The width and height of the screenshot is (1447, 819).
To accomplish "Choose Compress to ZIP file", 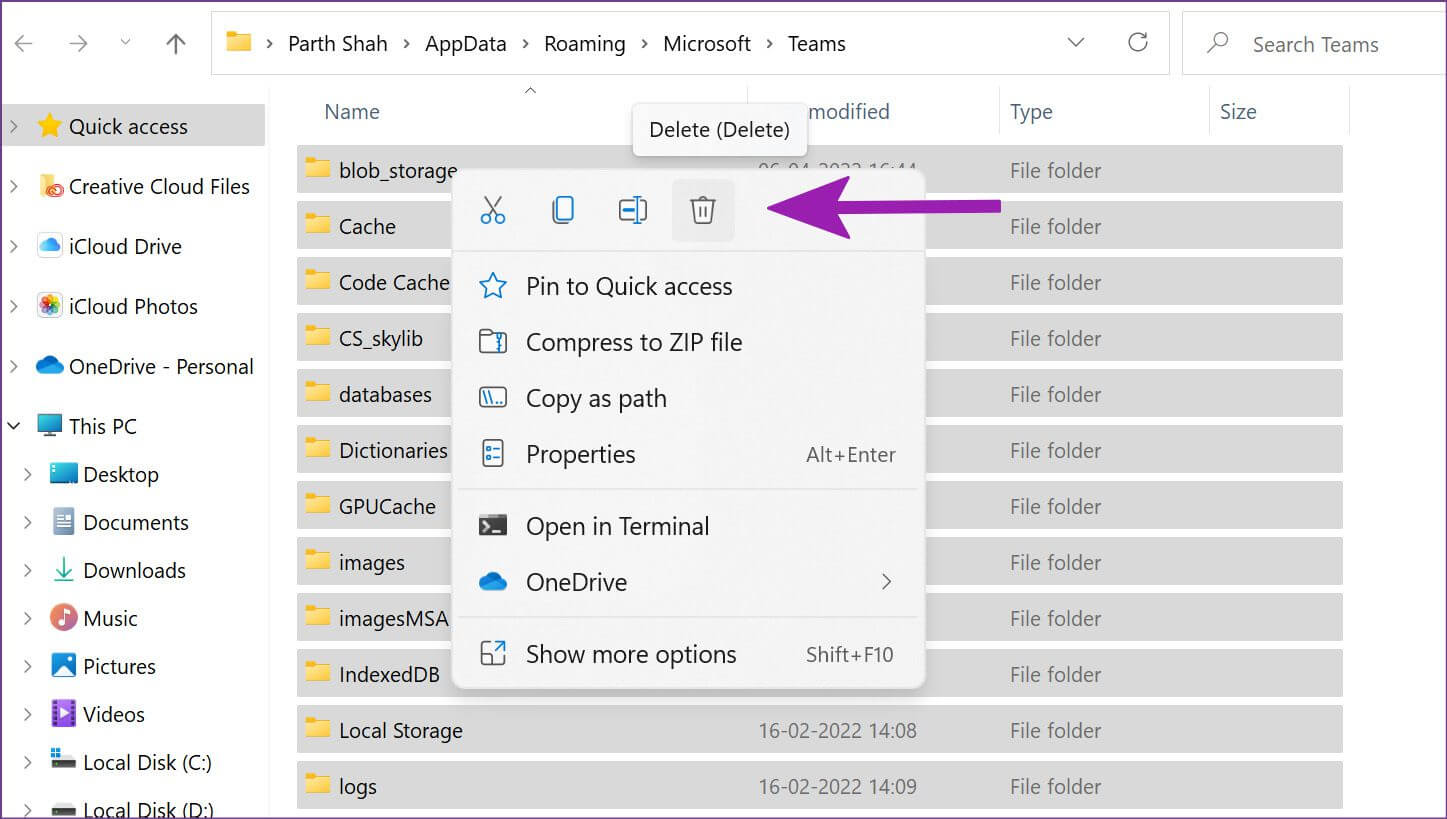I will pos(687,342).
